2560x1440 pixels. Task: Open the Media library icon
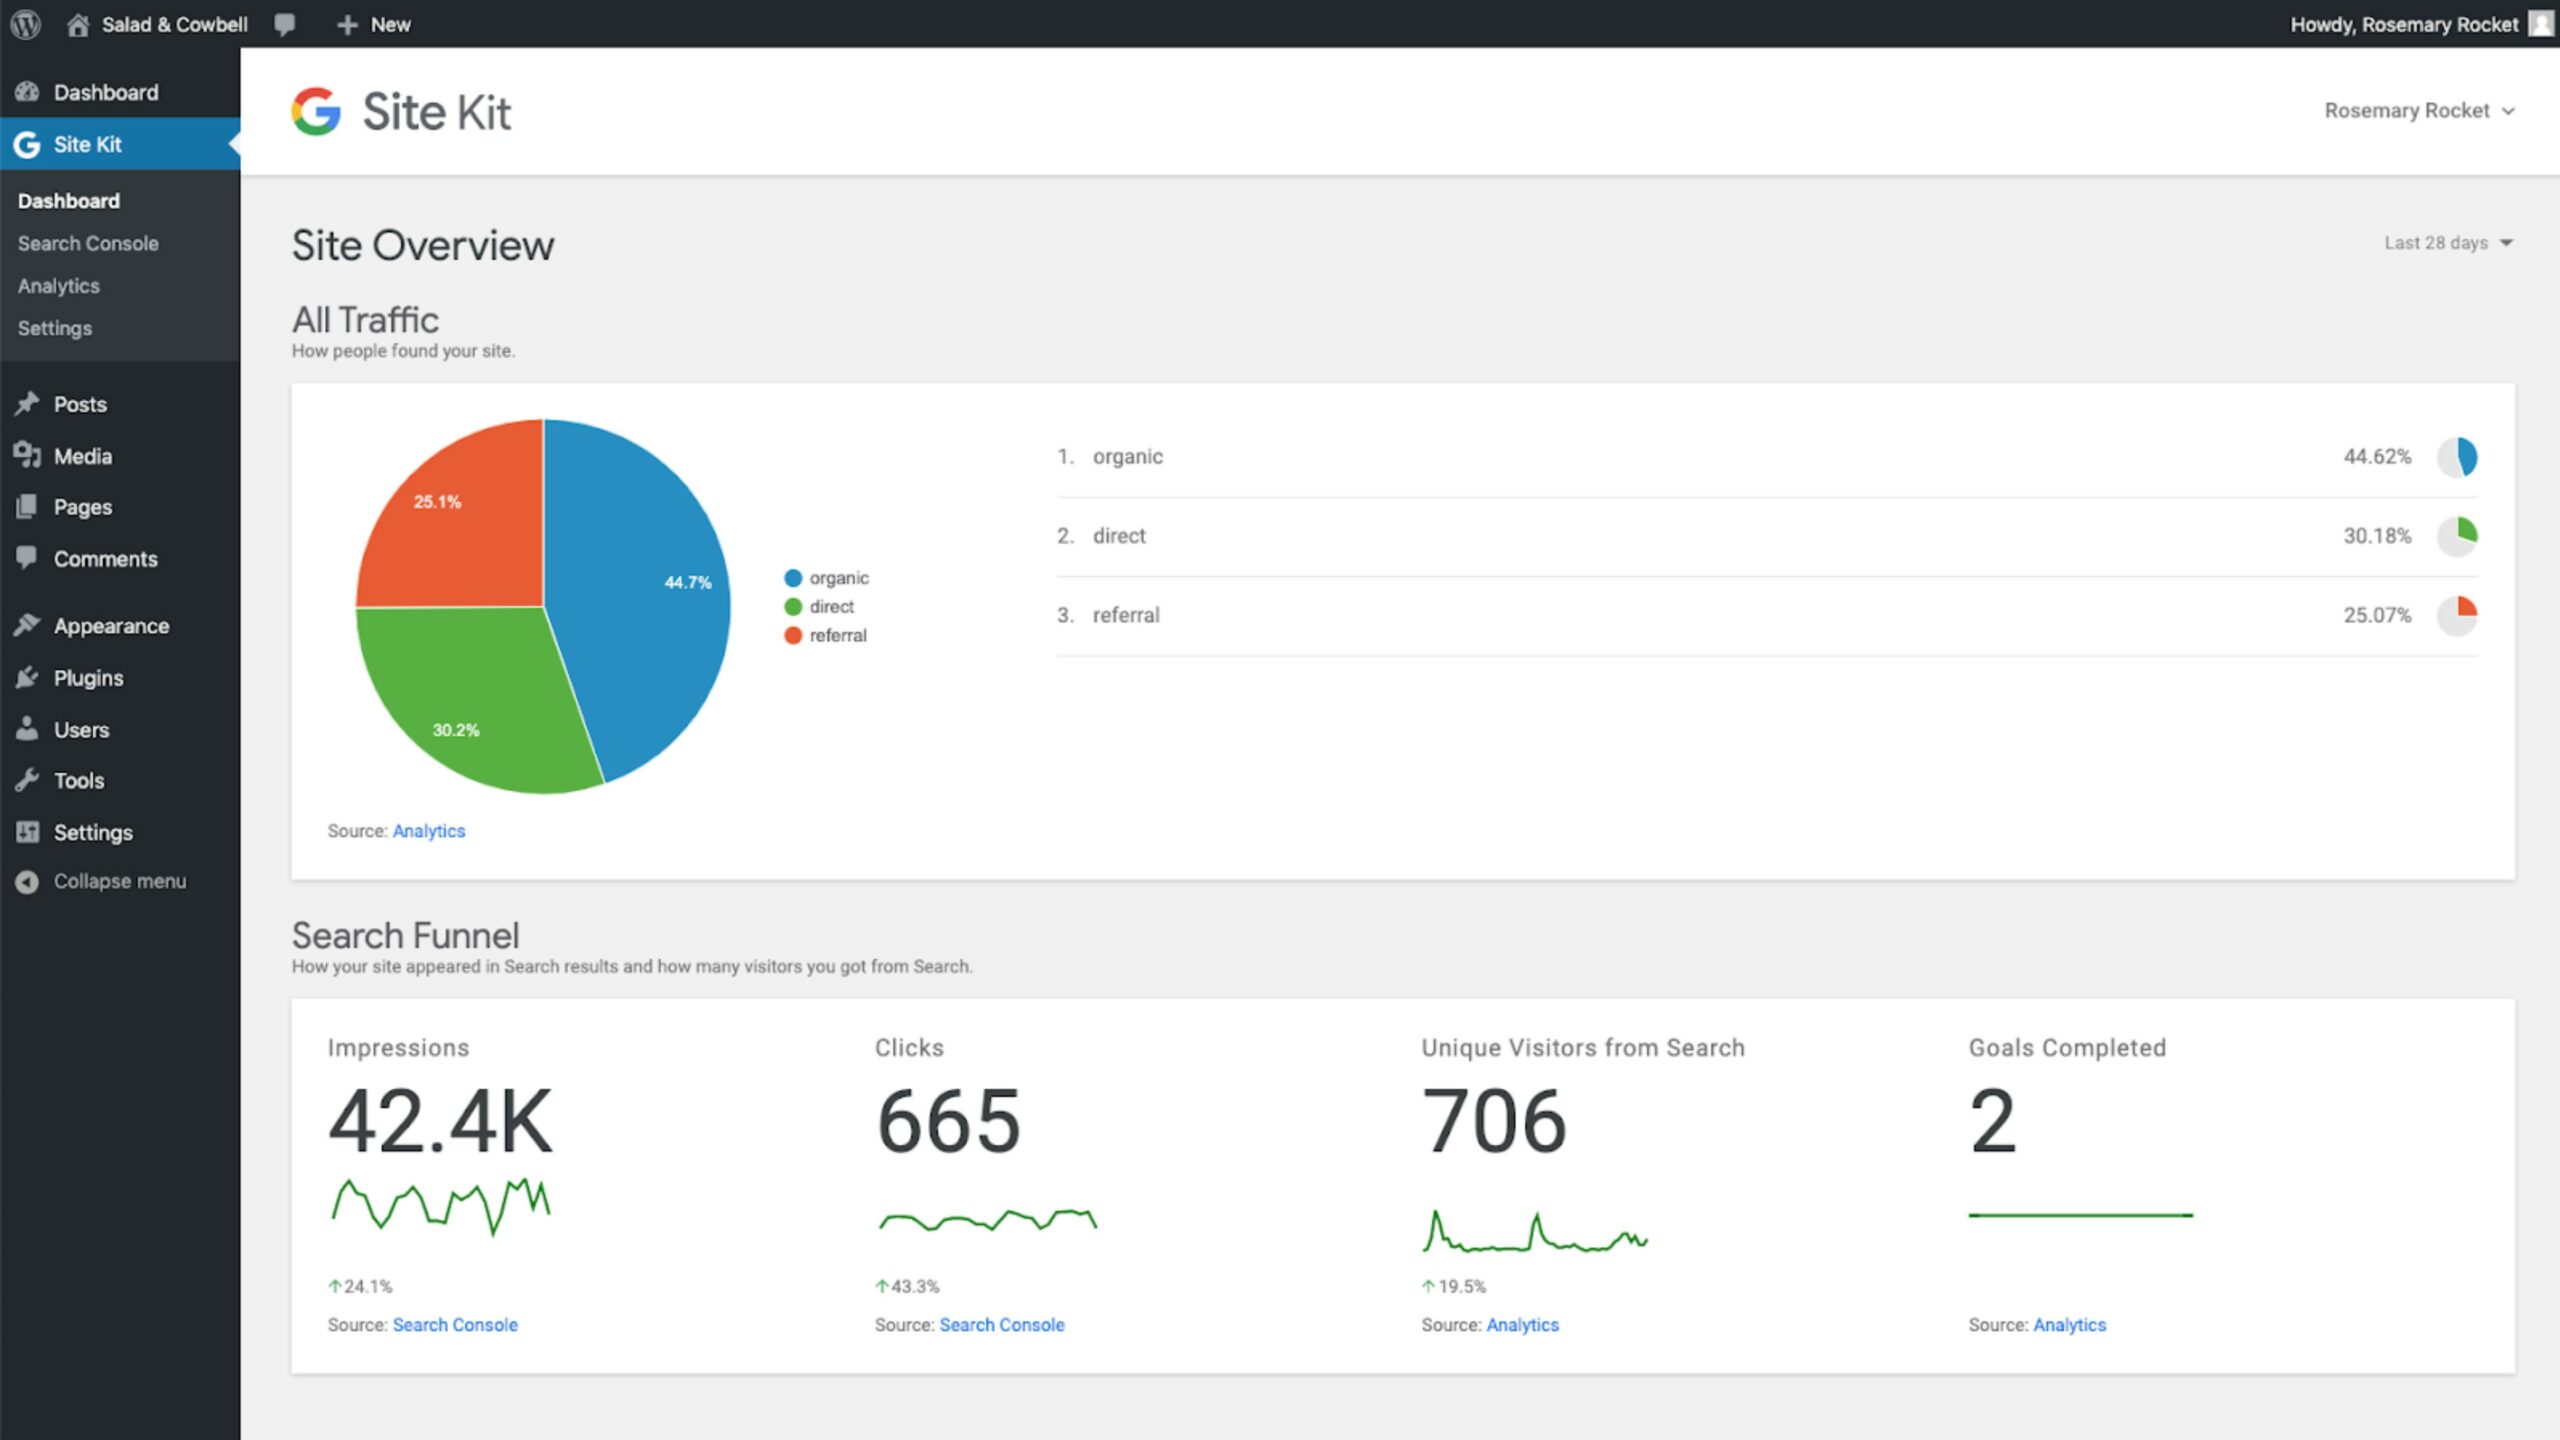26,455
